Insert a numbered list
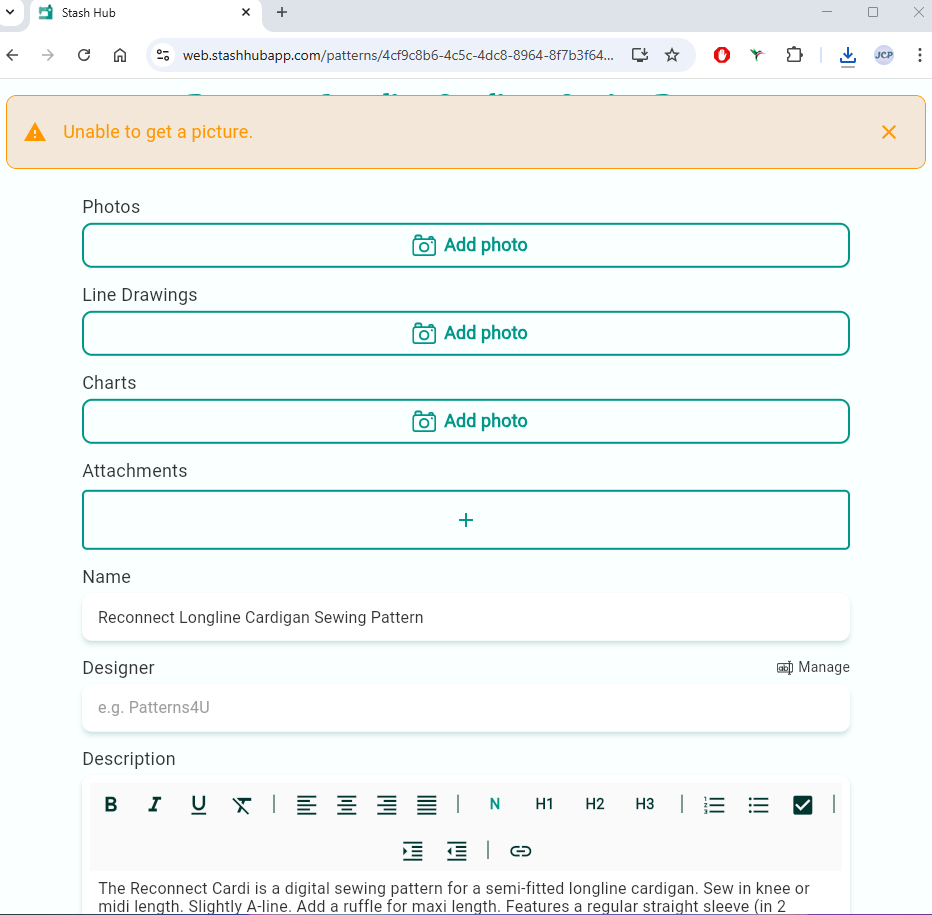The height and width of the screenshot is (915, 932). [714, 804]
